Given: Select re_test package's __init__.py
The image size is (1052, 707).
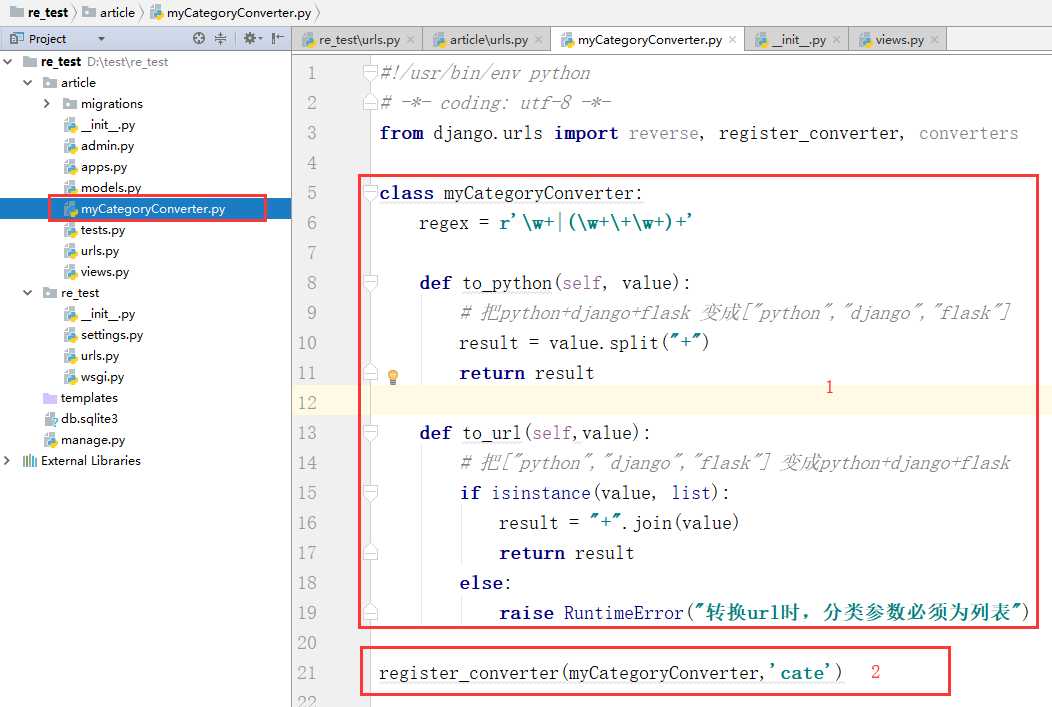Looking at the screenshot, I should (99, 314).
